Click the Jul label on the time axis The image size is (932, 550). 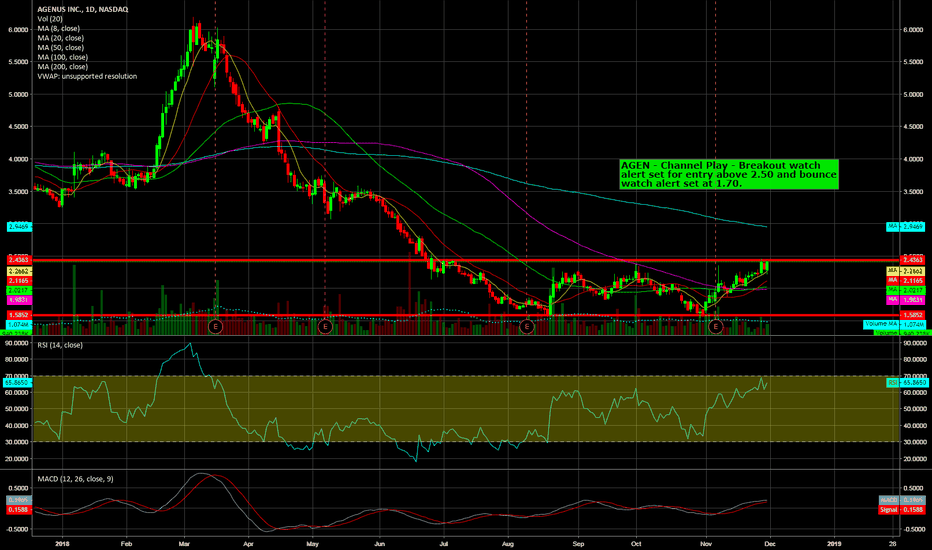tap(443, 543)
